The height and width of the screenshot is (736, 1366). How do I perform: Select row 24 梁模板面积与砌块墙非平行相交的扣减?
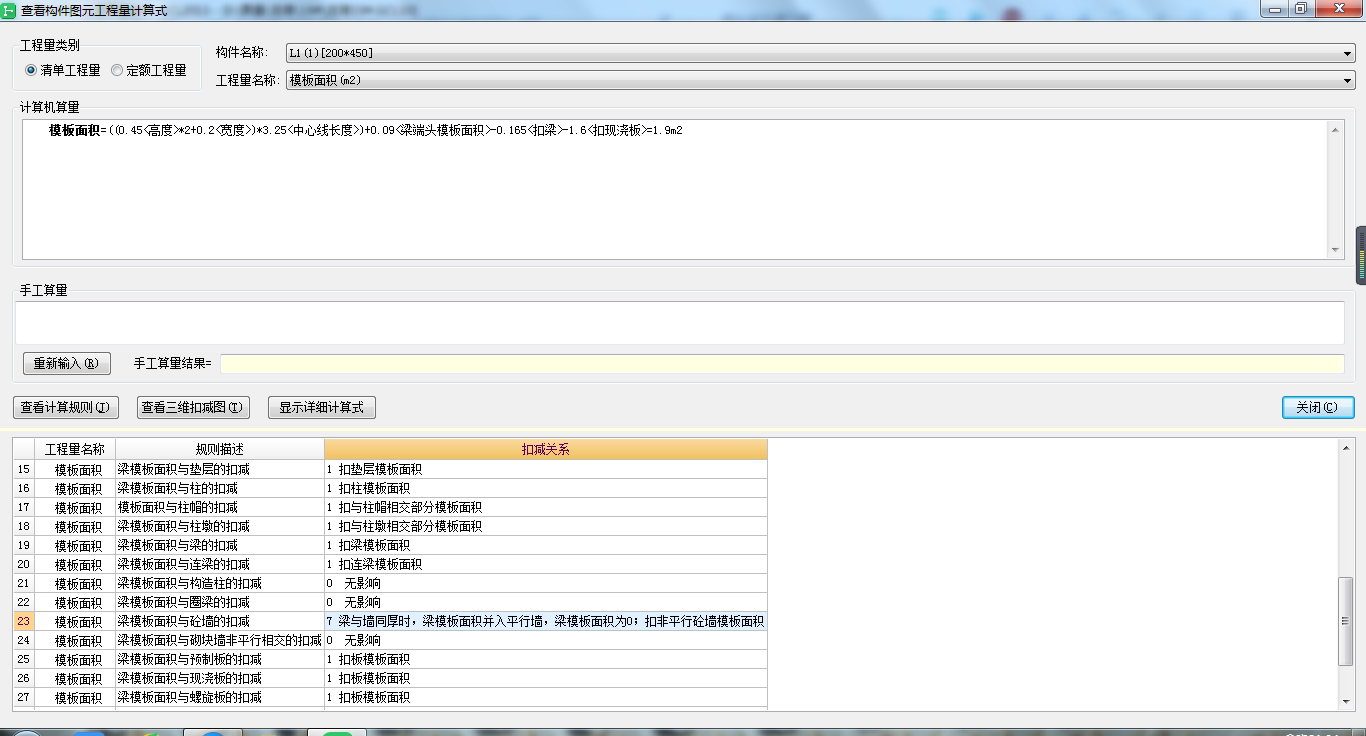coord(390,640)
